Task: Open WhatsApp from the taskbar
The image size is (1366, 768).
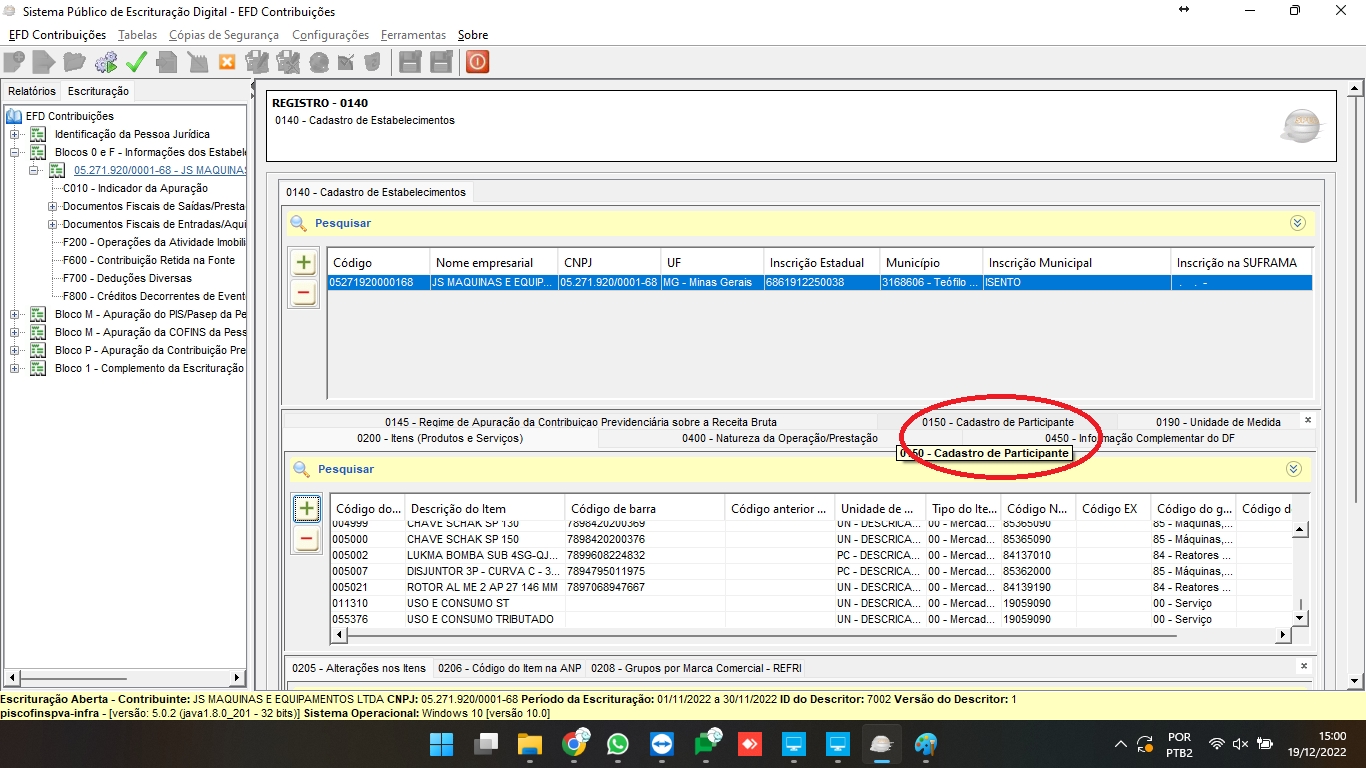Action: (618, 744)
